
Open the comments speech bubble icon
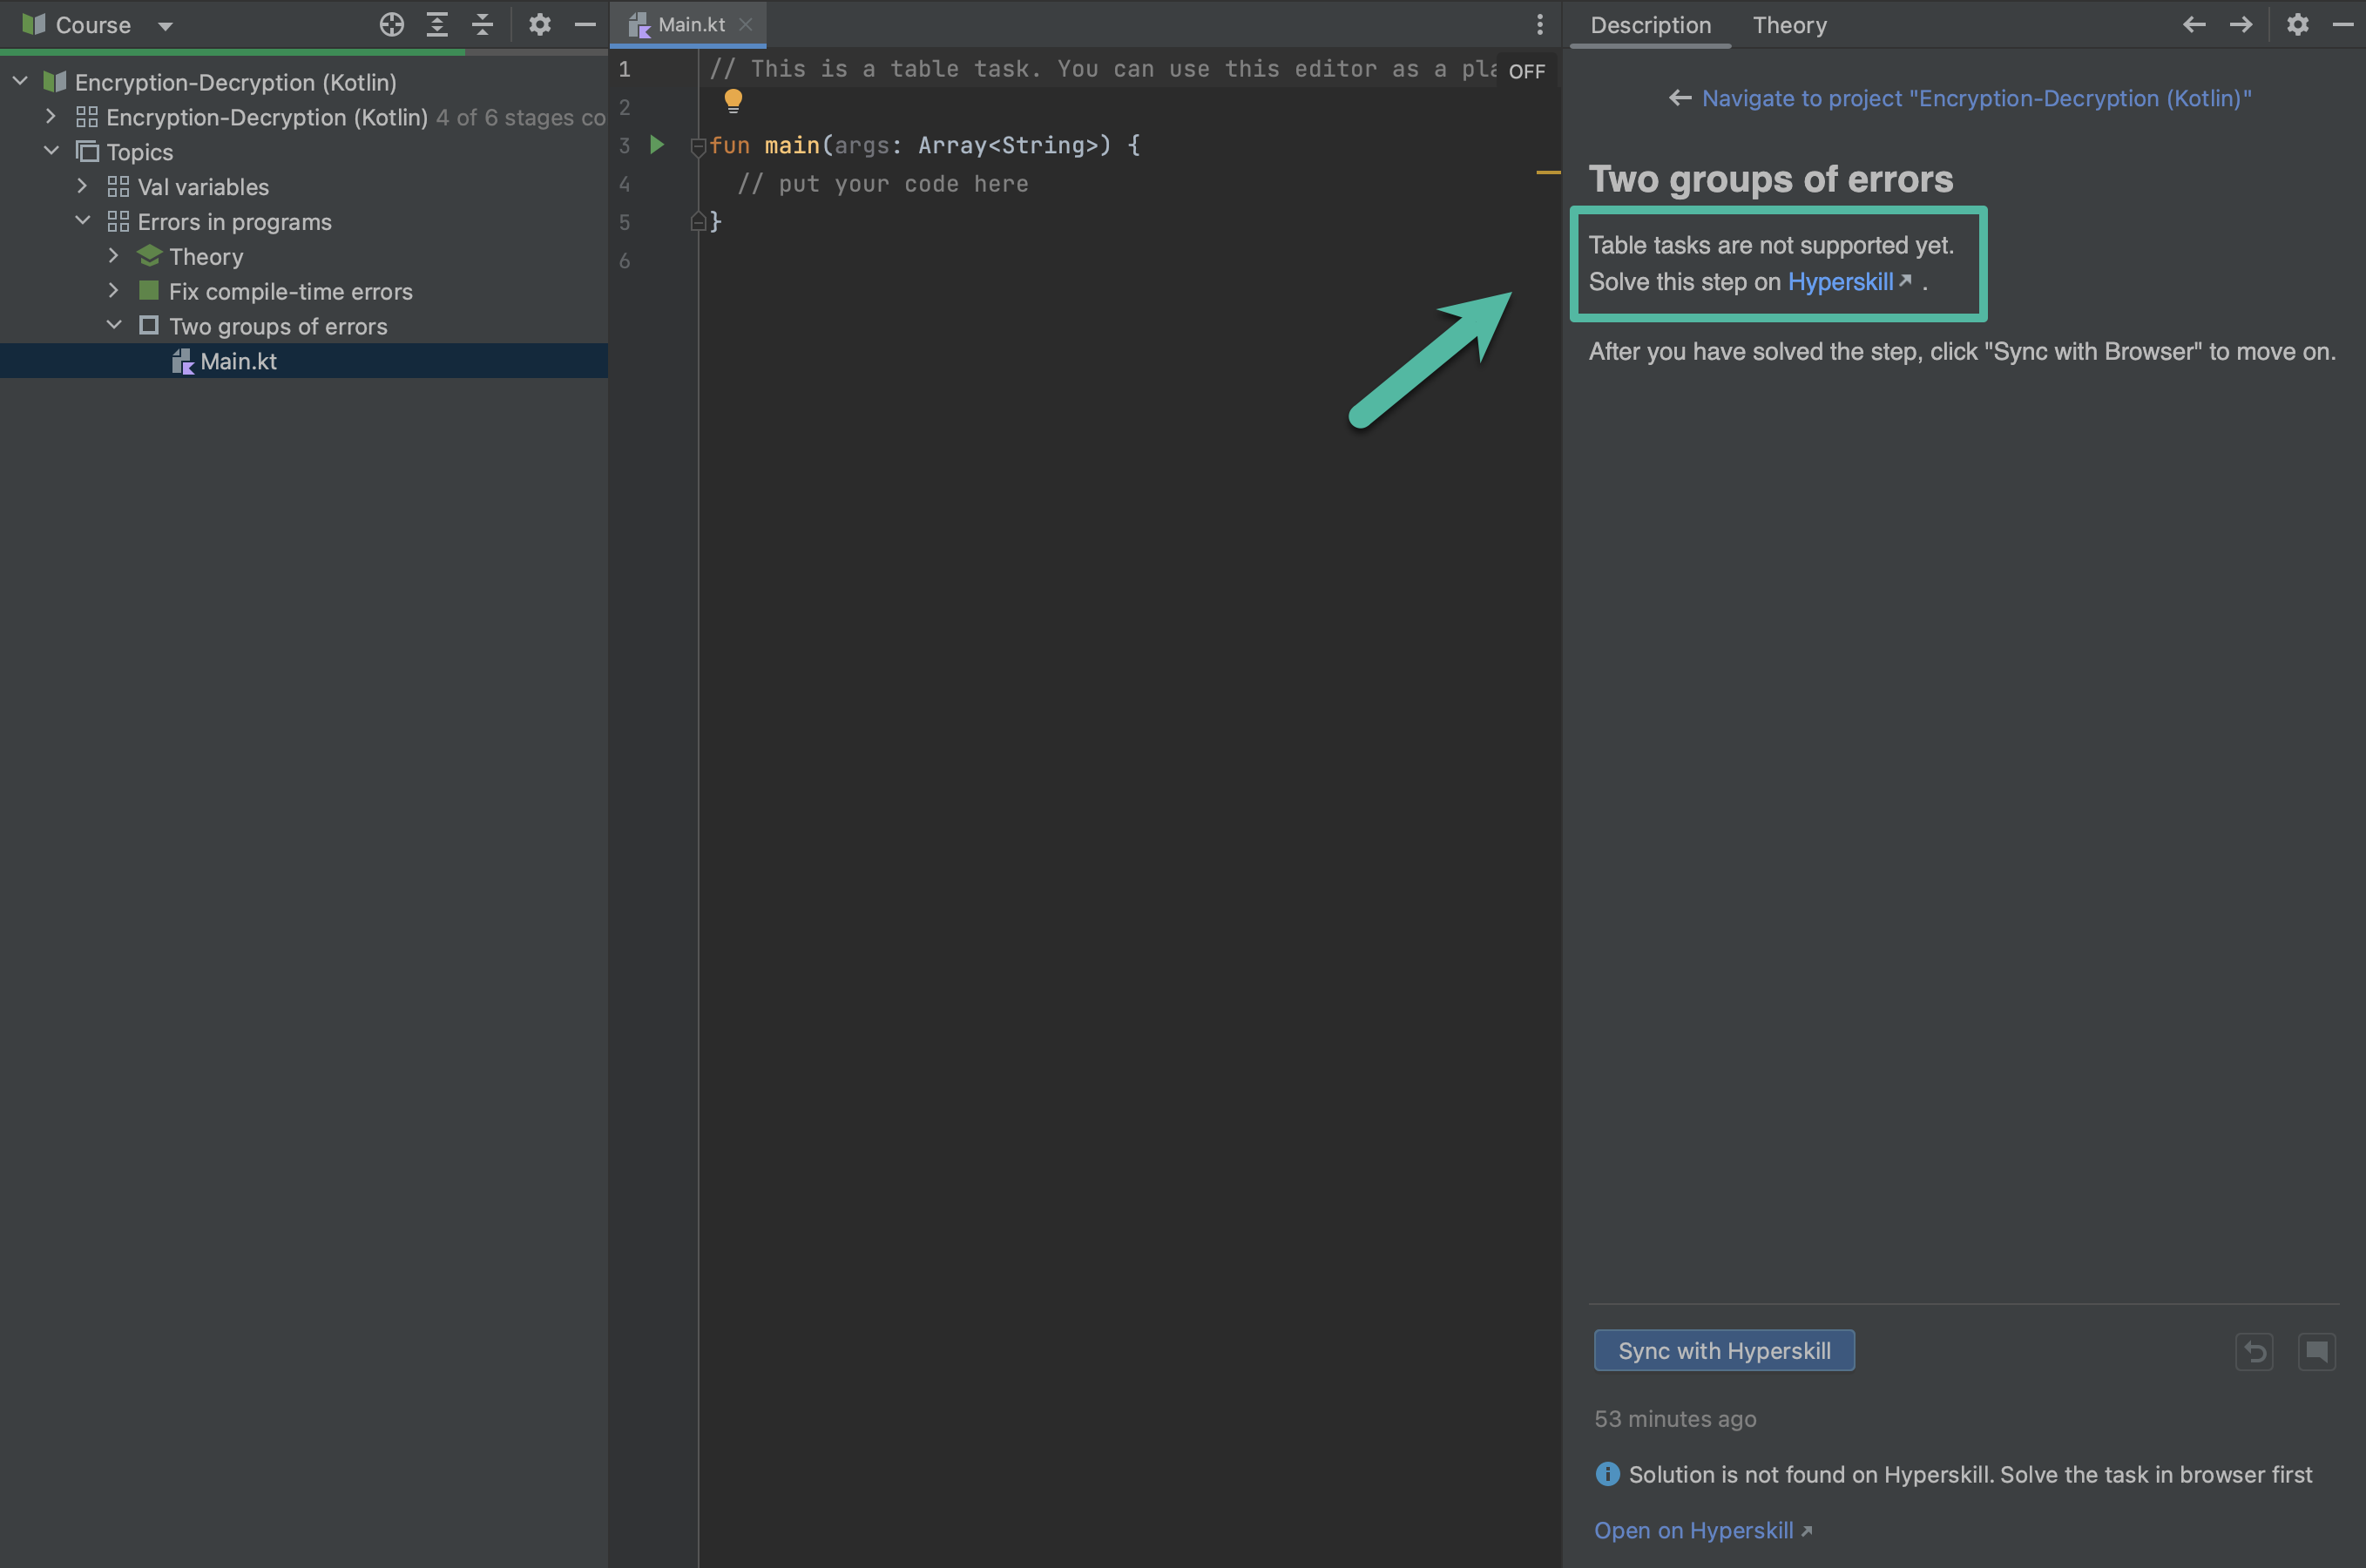pos(2316,1352)
